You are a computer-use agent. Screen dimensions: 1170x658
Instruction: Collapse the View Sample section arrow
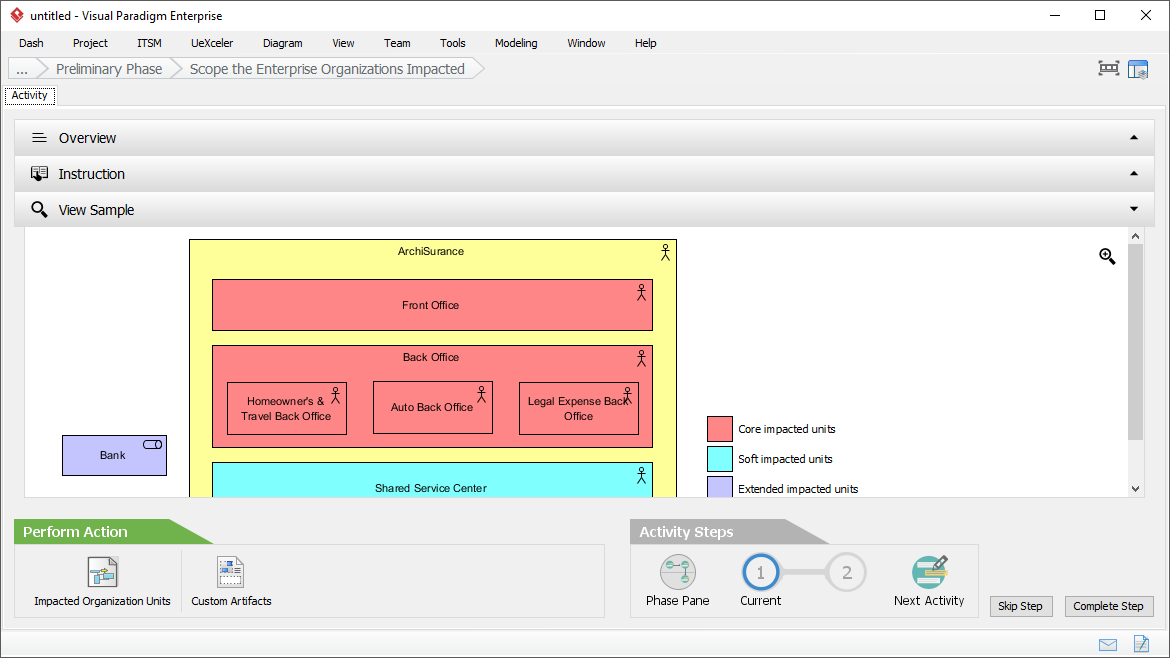(1133, 210)
